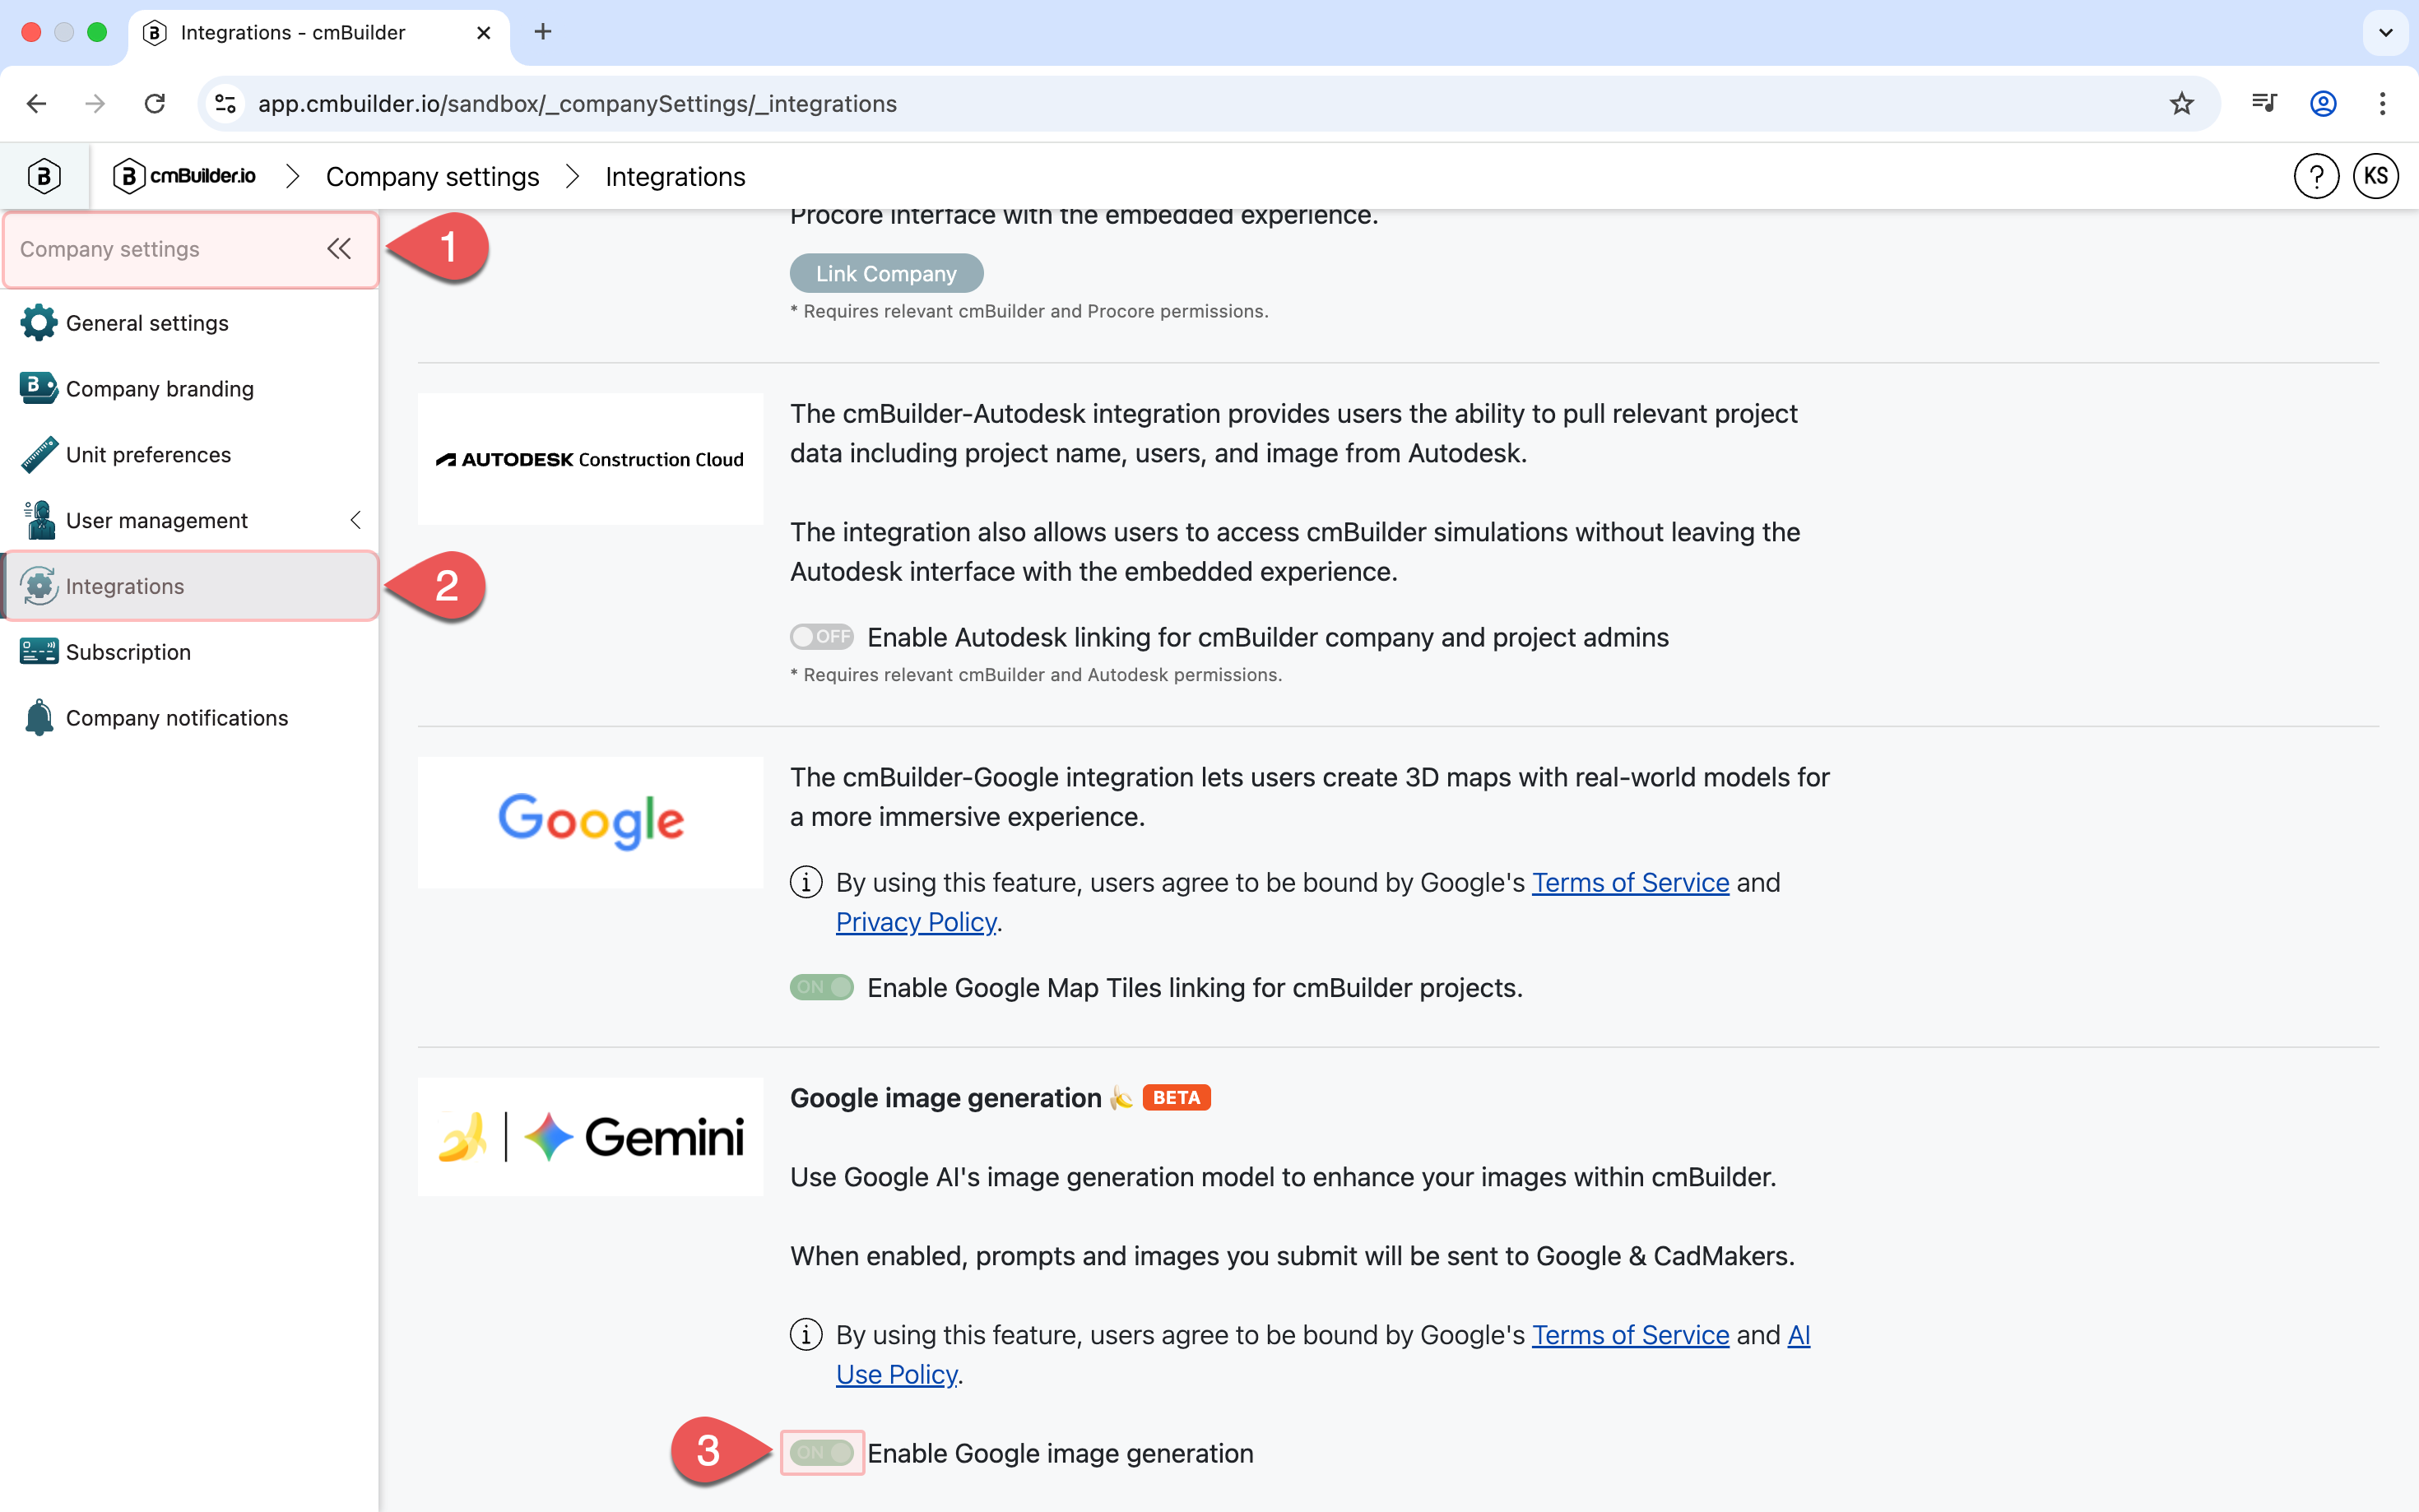This screenshot has height=1512, width=2419.
Task: Click Integrations in breadcrumb
Action: 675,176
